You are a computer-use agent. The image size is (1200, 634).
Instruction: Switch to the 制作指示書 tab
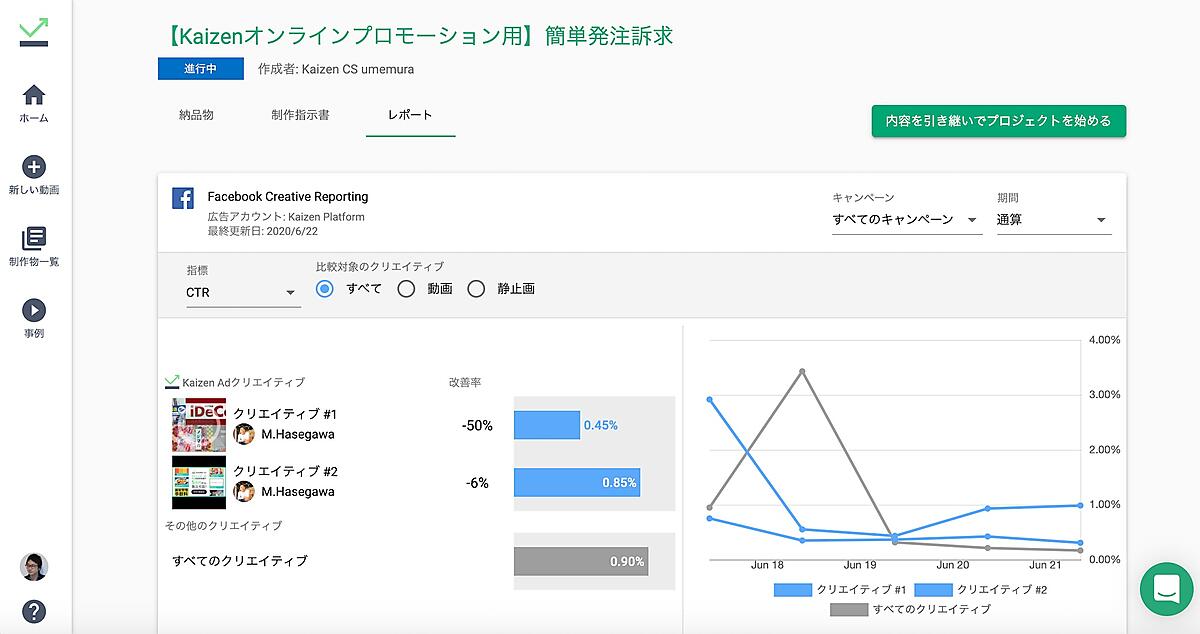point(300,115)
